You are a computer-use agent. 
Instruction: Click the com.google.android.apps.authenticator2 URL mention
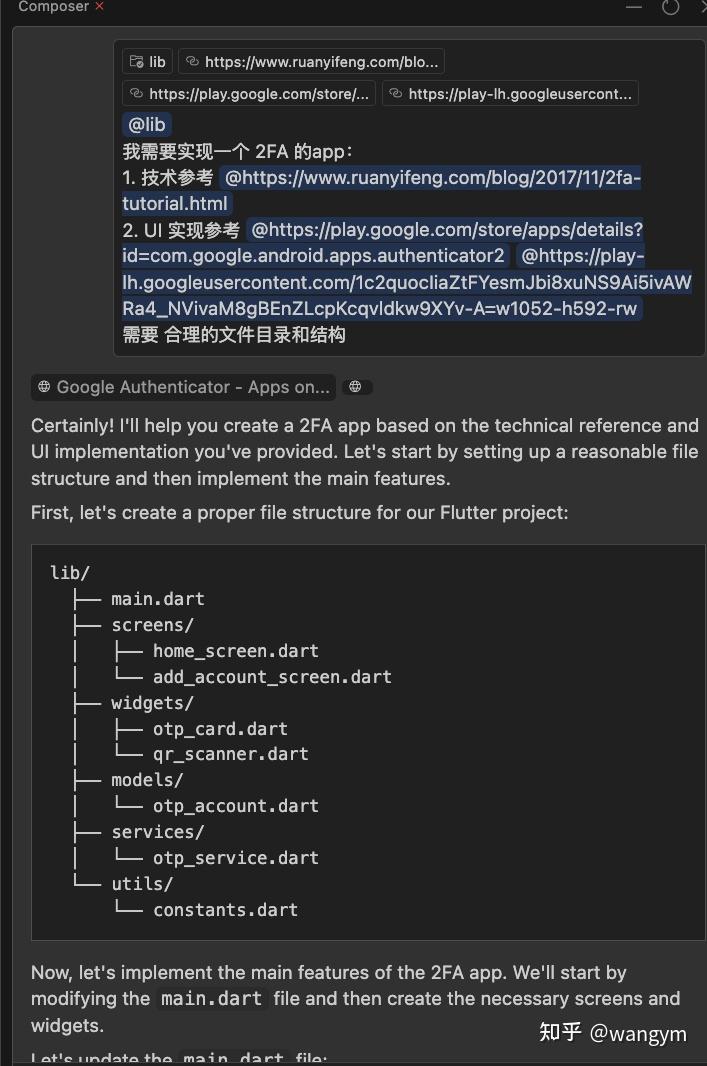383,243
